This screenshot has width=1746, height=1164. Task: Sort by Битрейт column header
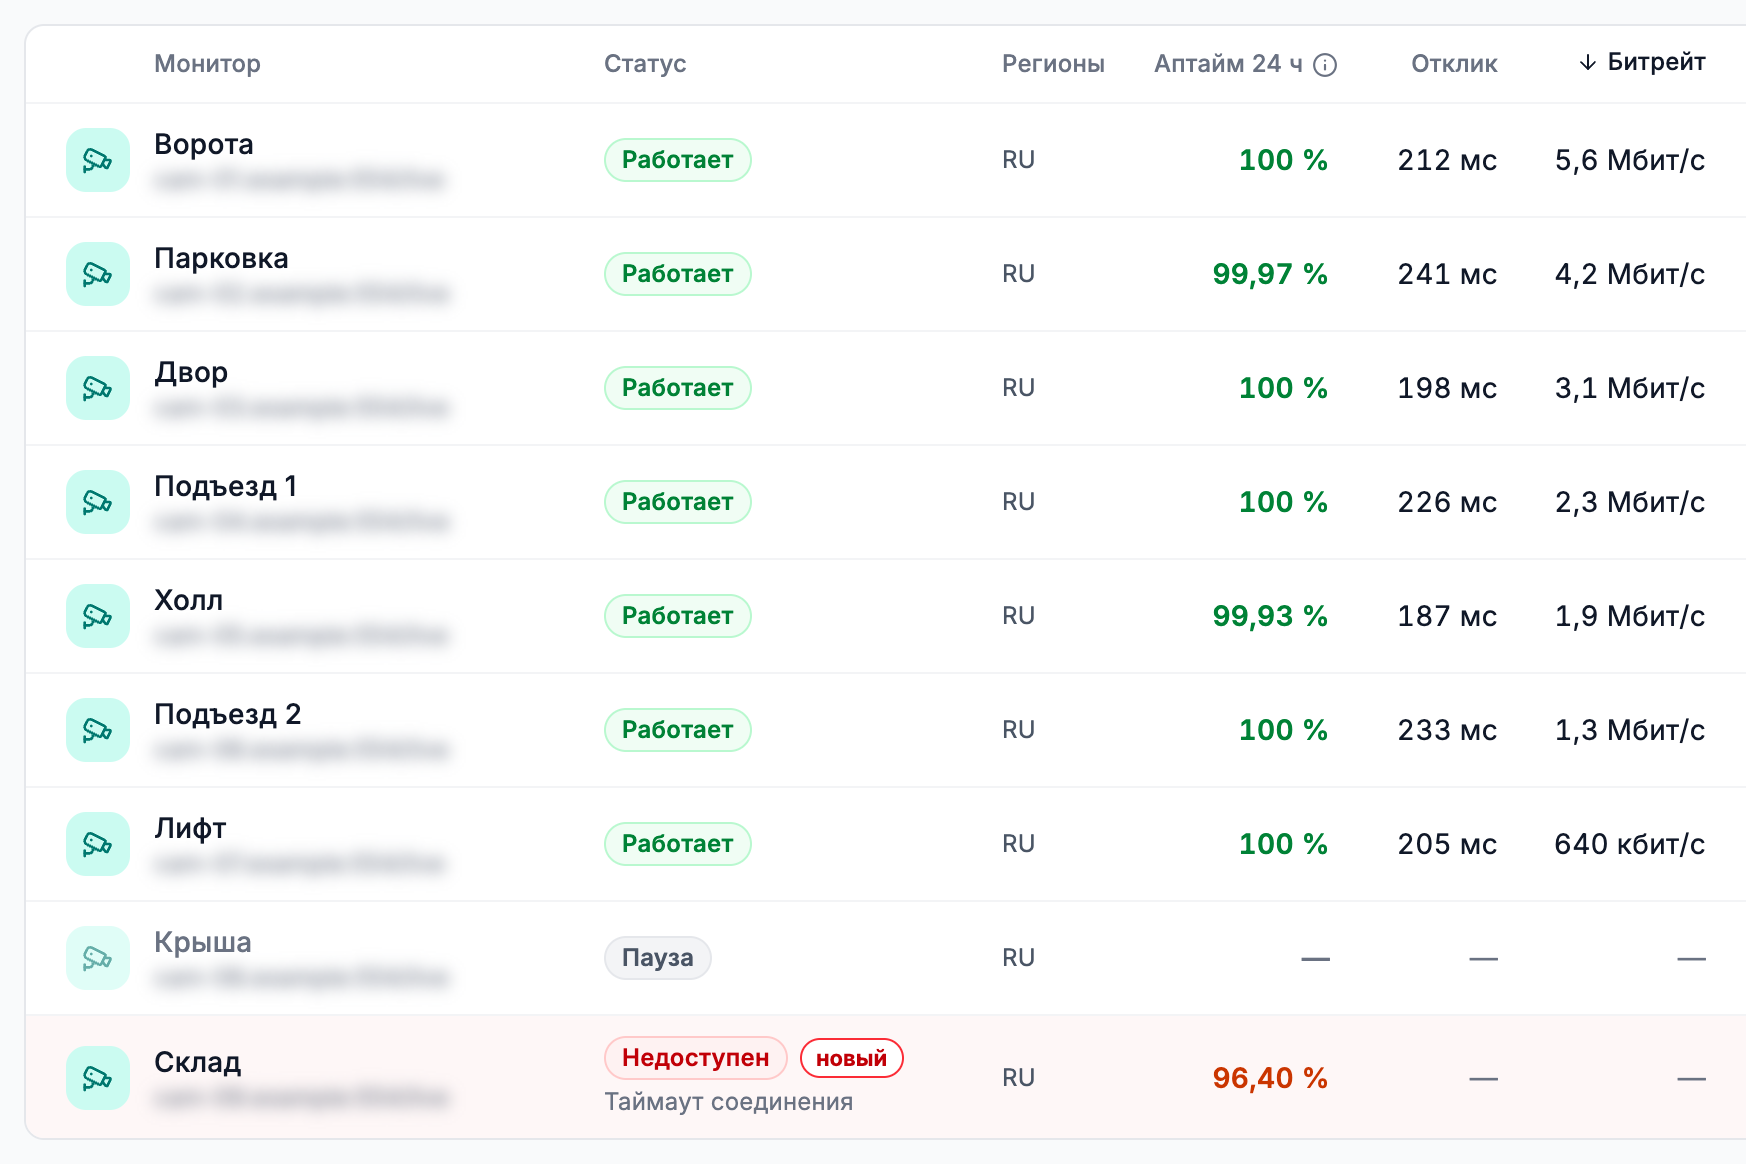tap(1642, 62)
